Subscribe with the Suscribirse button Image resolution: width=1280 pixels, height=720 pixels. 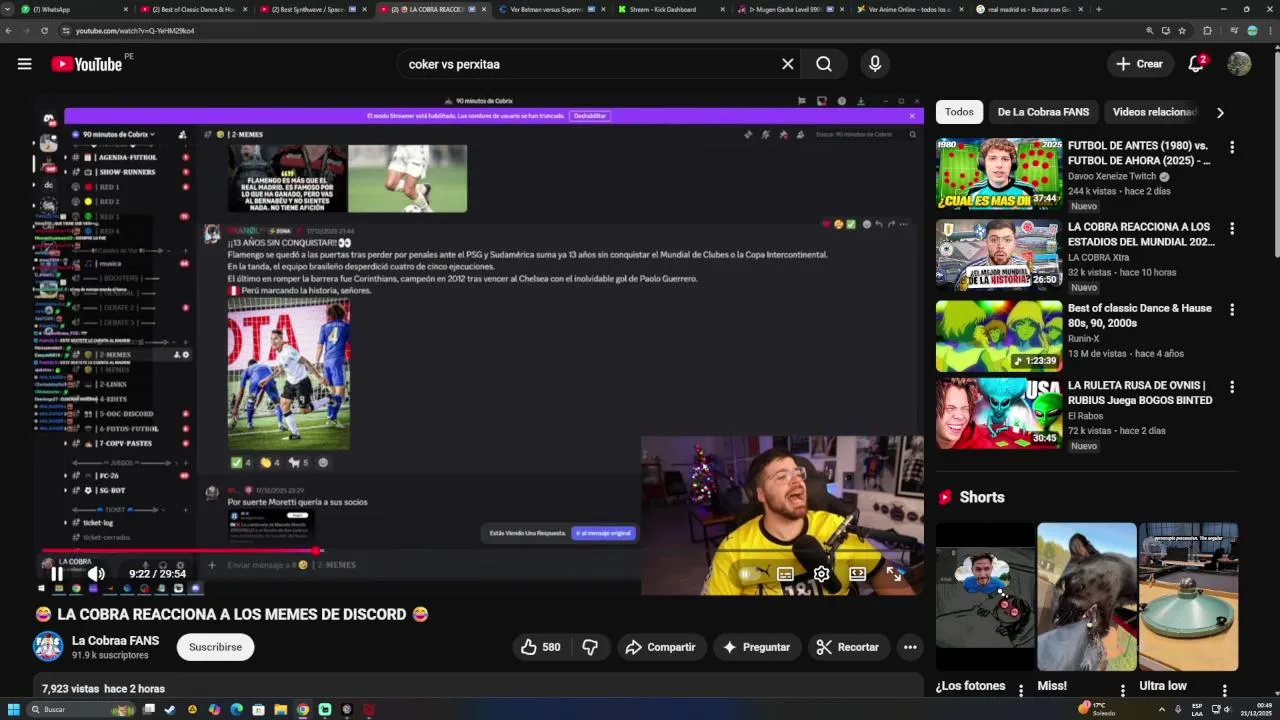pos(215,647)
